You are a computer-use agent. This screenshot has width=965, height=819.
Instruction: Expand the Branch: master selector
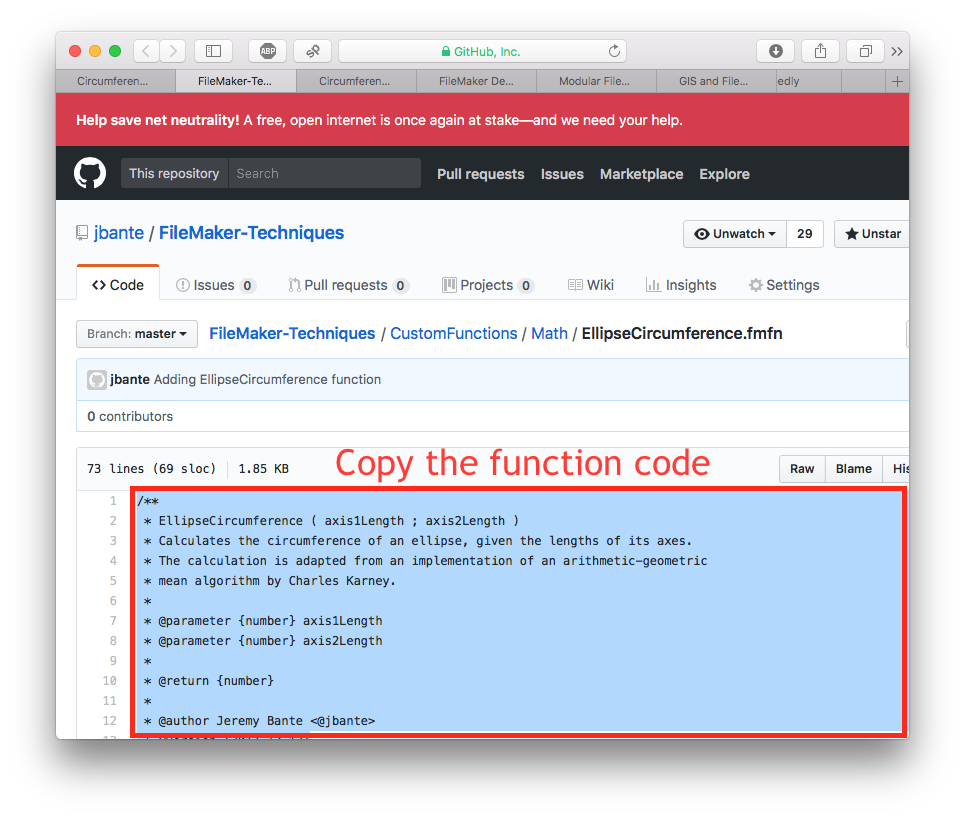pyautogui.click(x=137, y=334)
